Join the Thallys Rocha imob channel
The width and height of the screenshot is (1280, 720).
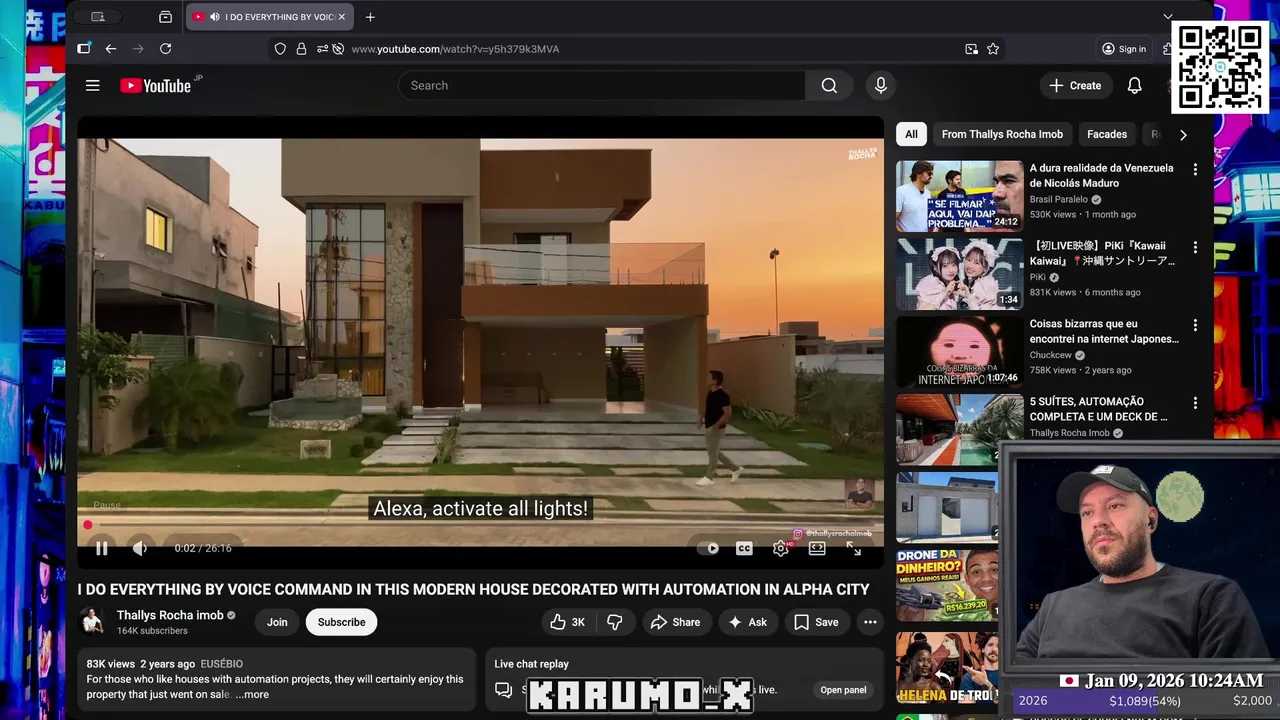[x=277, y=622]
